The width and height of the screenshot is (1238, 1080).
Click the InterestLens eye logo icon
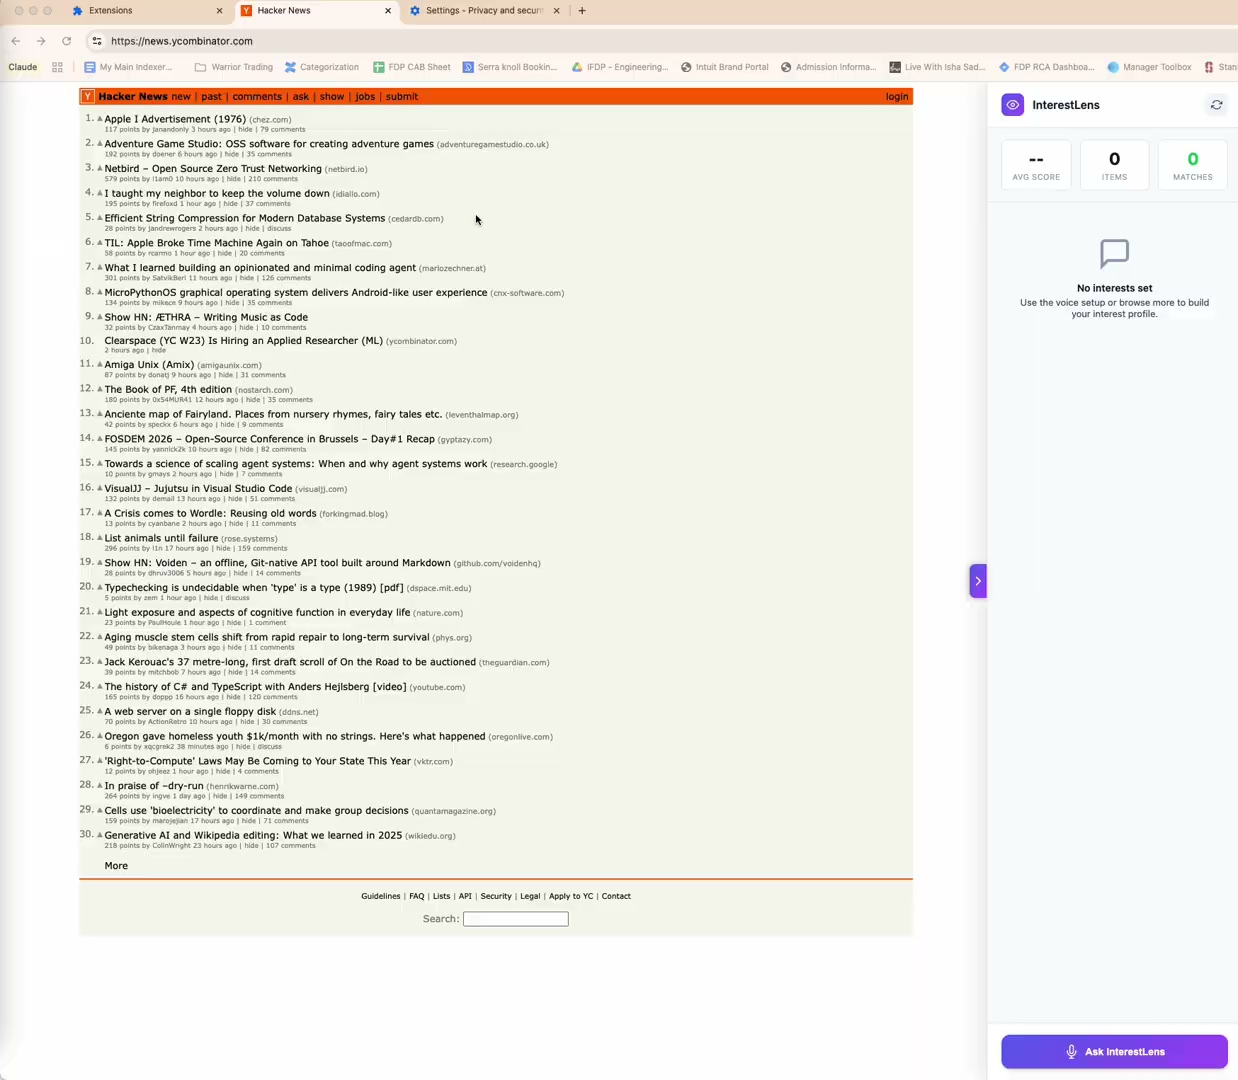point(1012,105)
